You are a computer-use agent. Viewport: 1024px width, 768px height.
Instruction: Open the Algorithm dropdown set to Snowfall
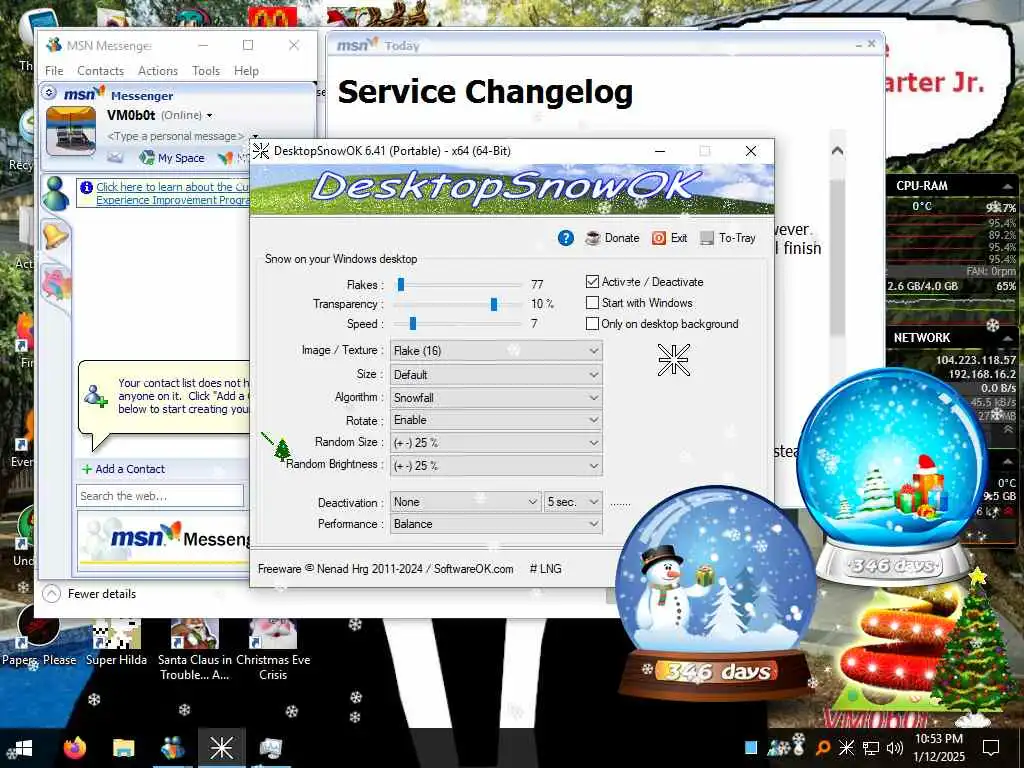pos(496,398)
